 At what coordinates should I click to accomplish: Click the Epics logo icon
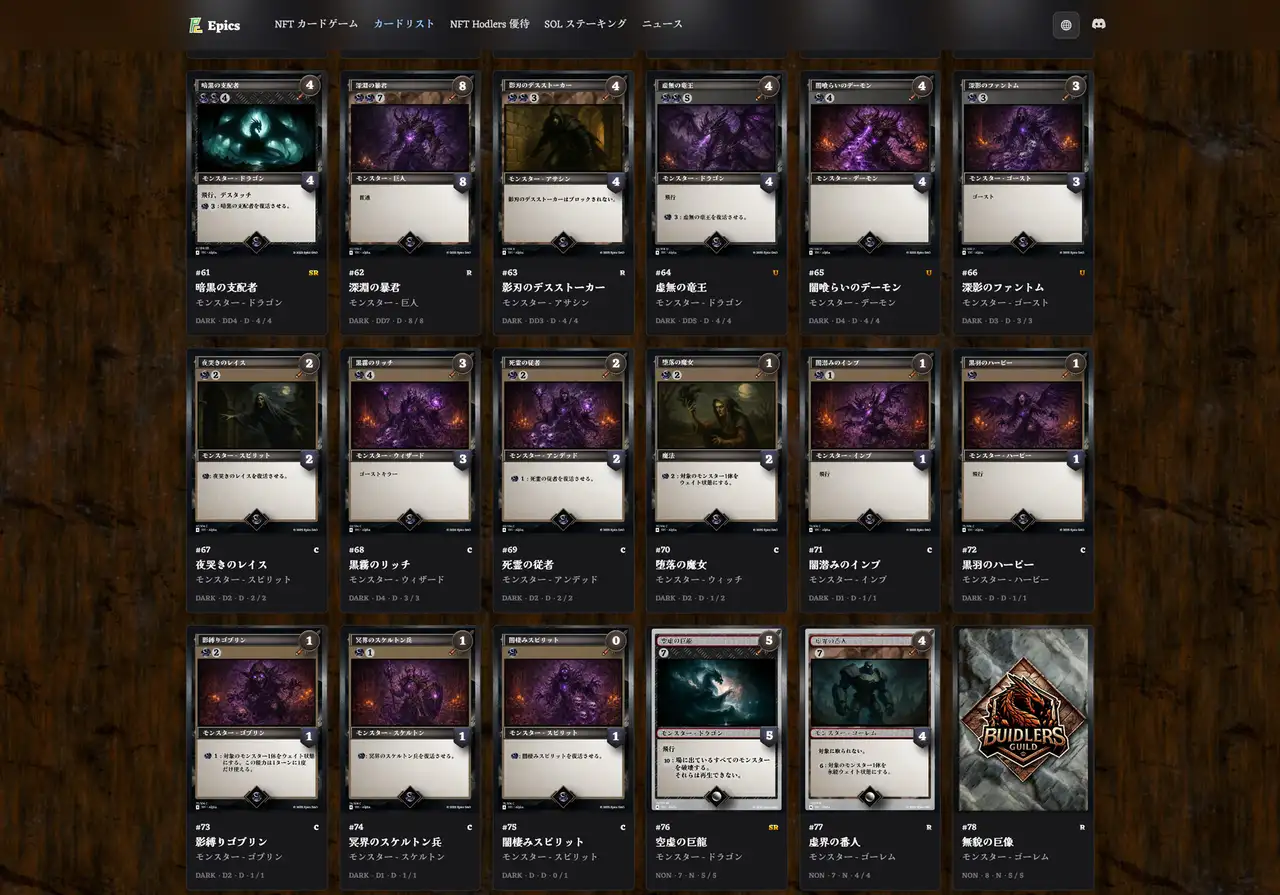click(x=195, y=25)
